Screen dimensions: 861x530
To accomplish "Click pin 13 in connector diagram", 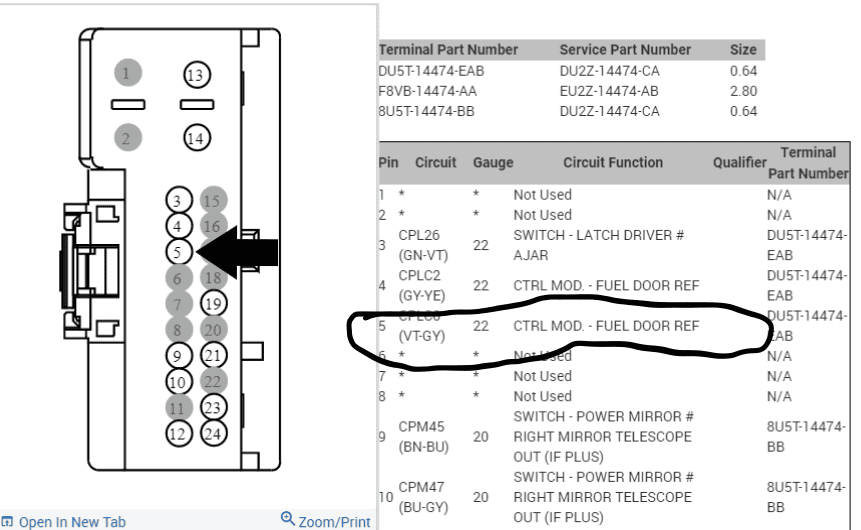I will tap(197, 75).
